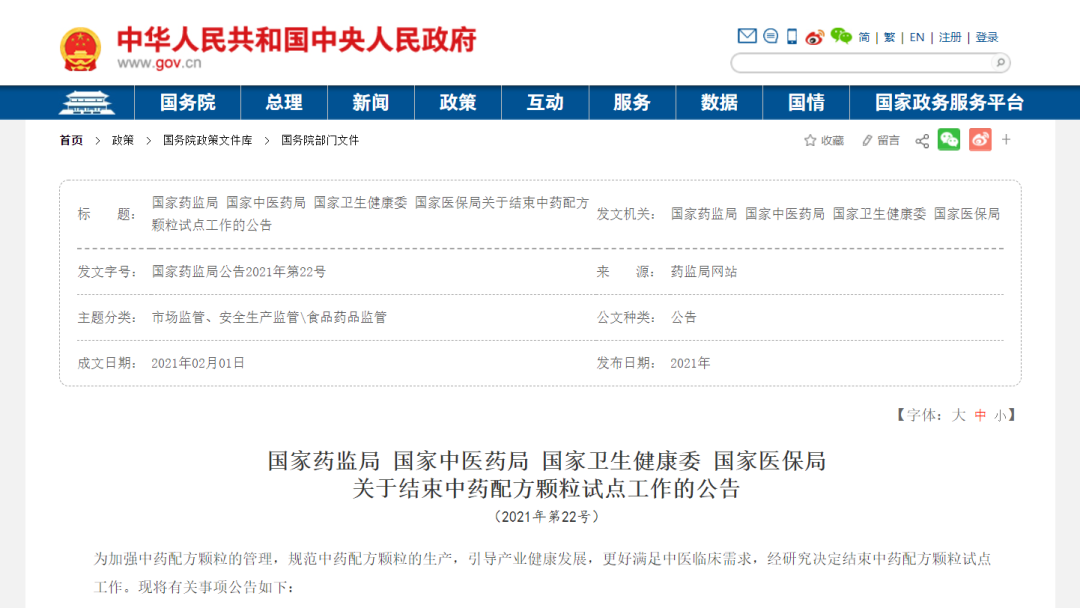1080x608 pixels.
Task: Open the 国务院 navigation menu
Action: (188, 103)
